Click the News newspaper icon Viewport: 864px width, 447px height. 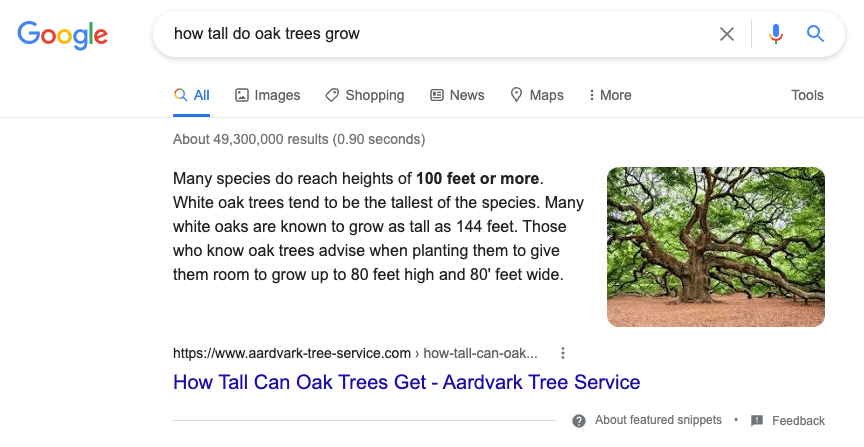click(436, 95)
